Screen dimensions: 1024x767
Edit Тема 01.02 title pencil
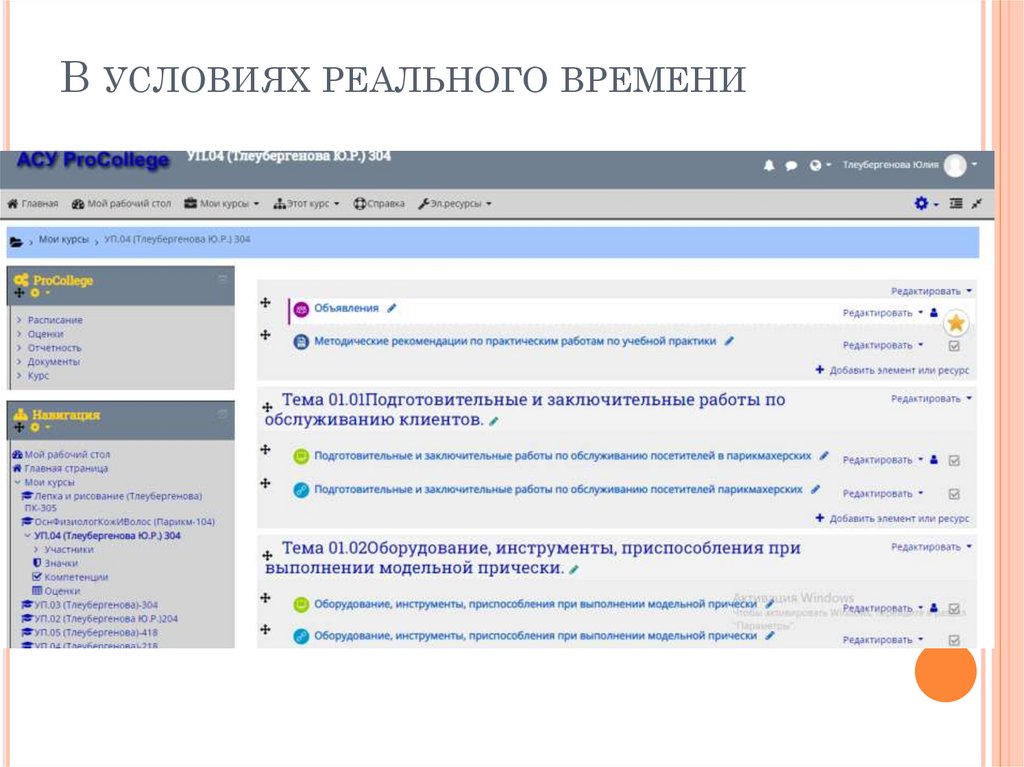(573, 570)
